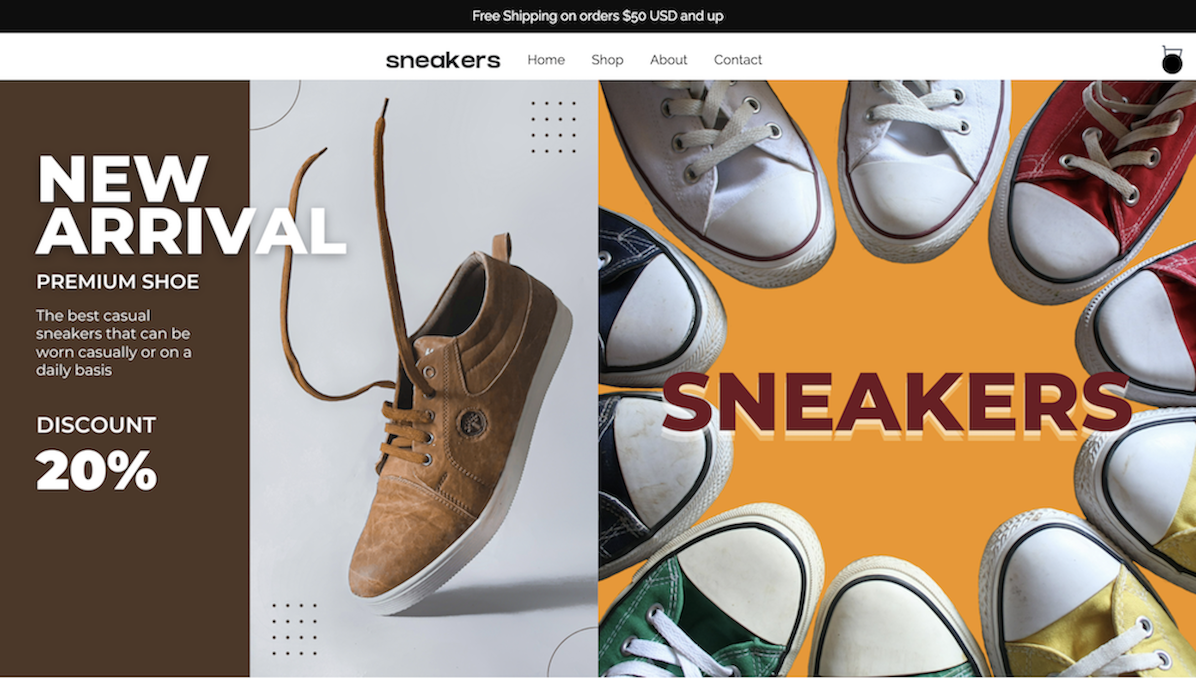Open the Shop menu item
The height and width of the screenshot is (680, 1196).
[607, 59]
